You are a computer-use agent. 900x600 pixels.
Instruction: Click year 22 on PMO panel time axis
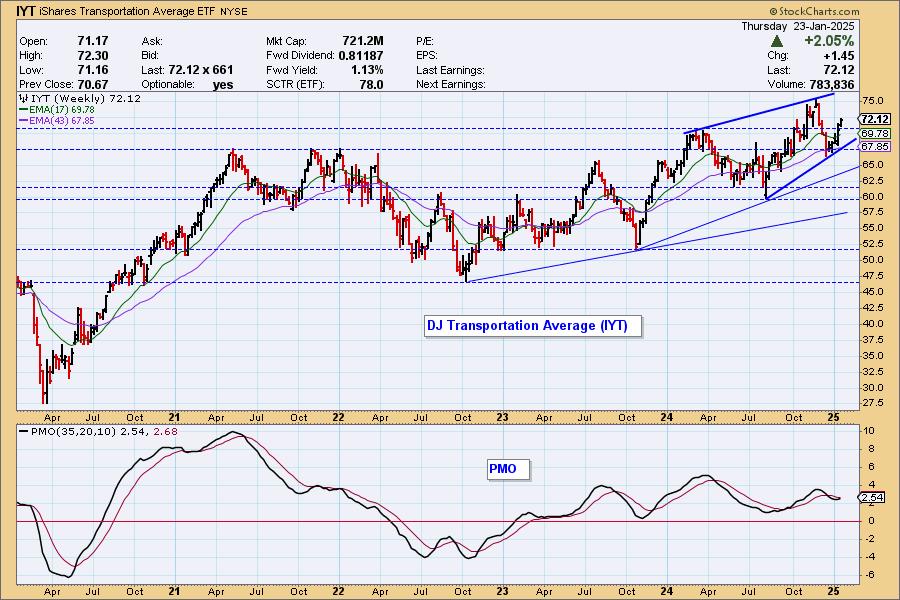[x=339, y=591]
